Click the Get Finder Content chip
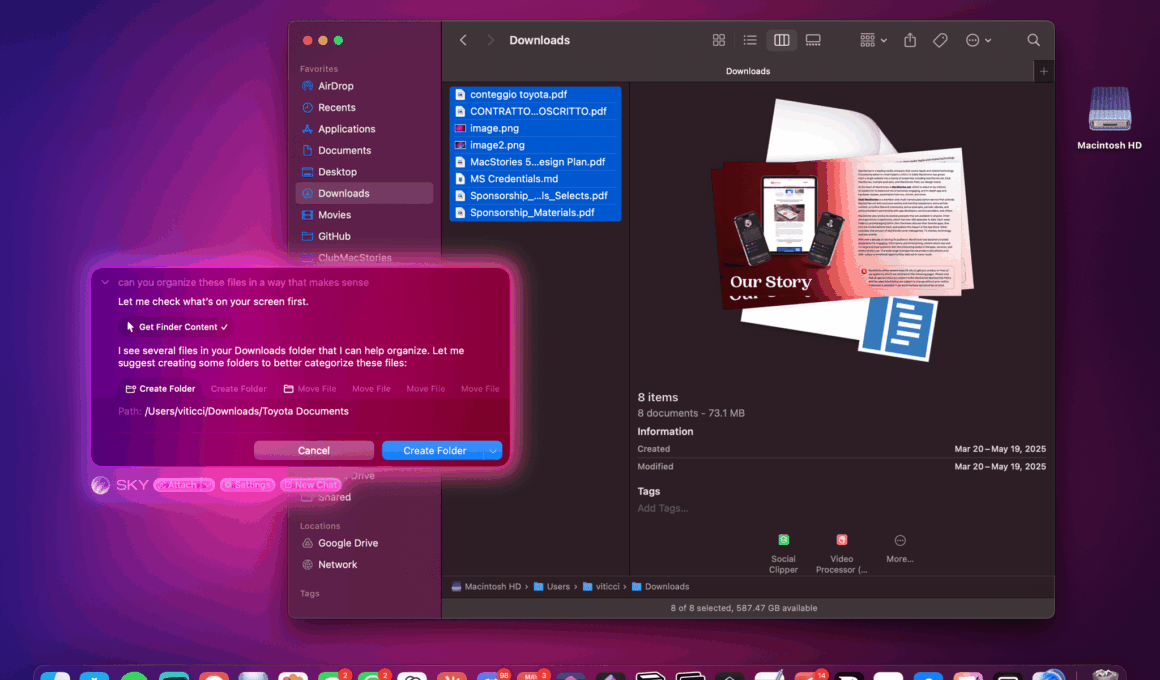Viewport: 1160px width, 680px height. 177,327
